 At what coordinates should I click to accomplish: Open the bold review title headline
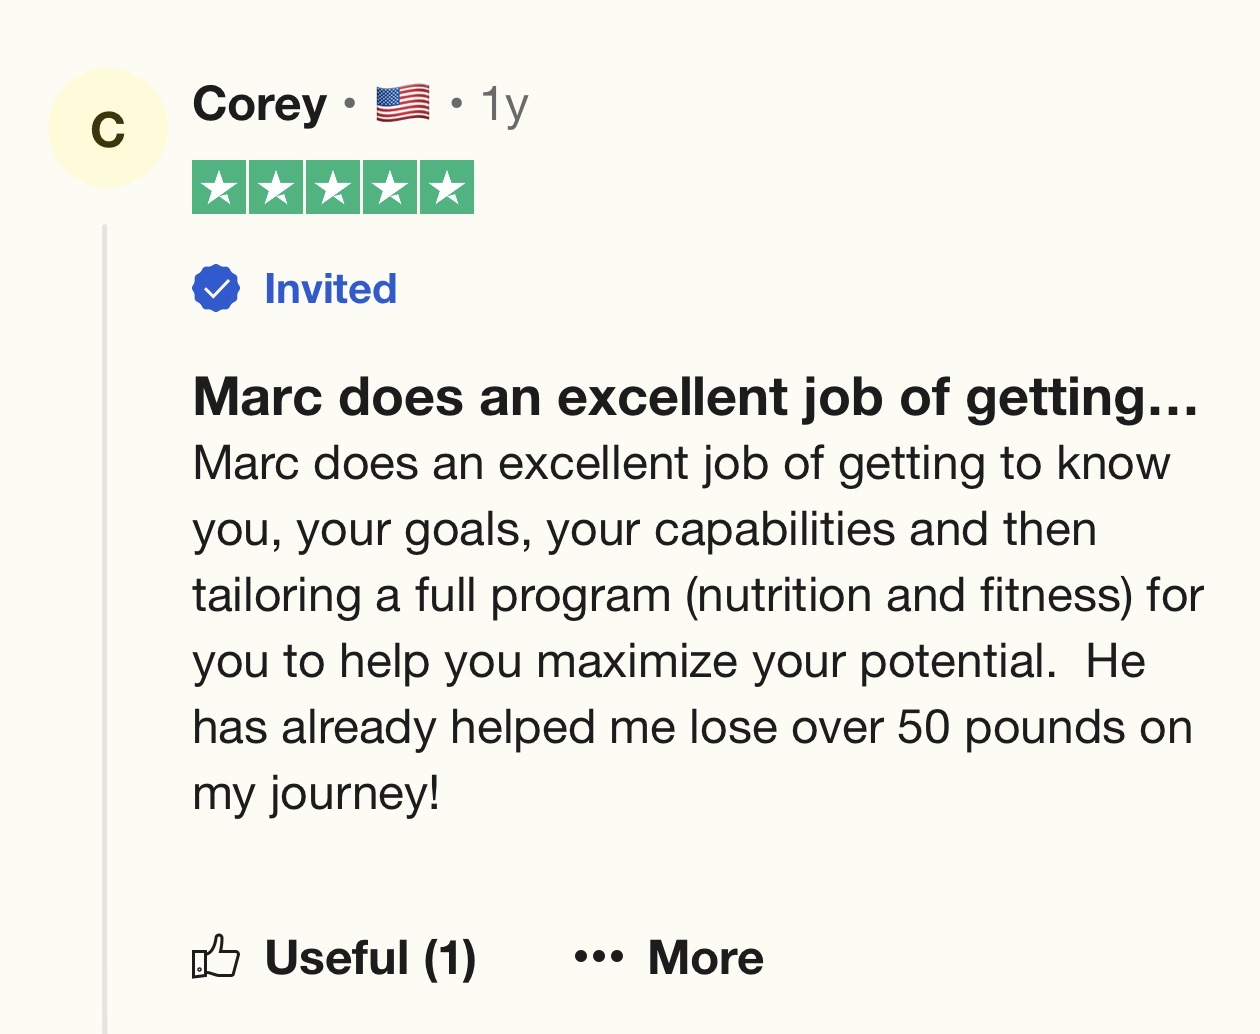point(695,397)
